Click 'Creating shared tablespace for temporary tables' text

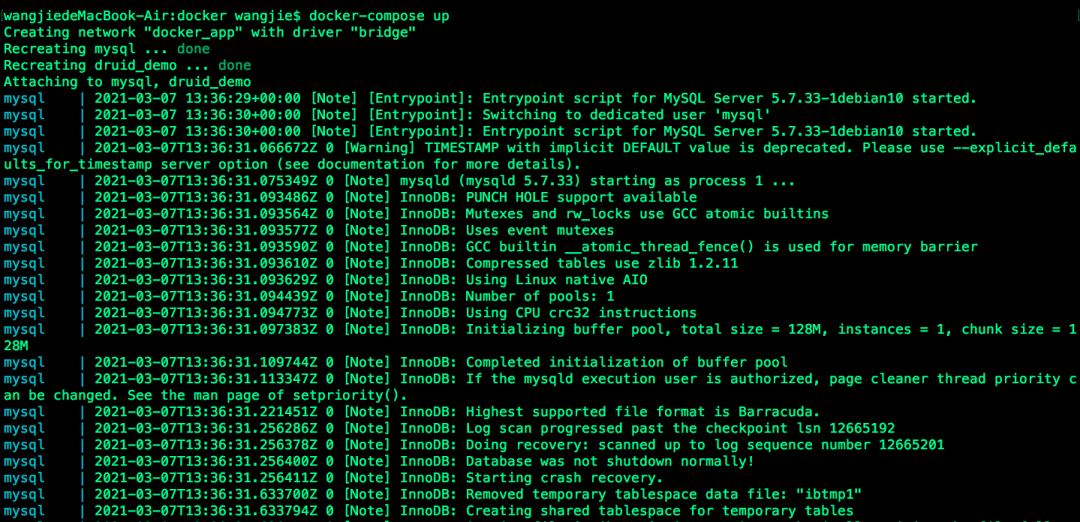pos(660,510)
